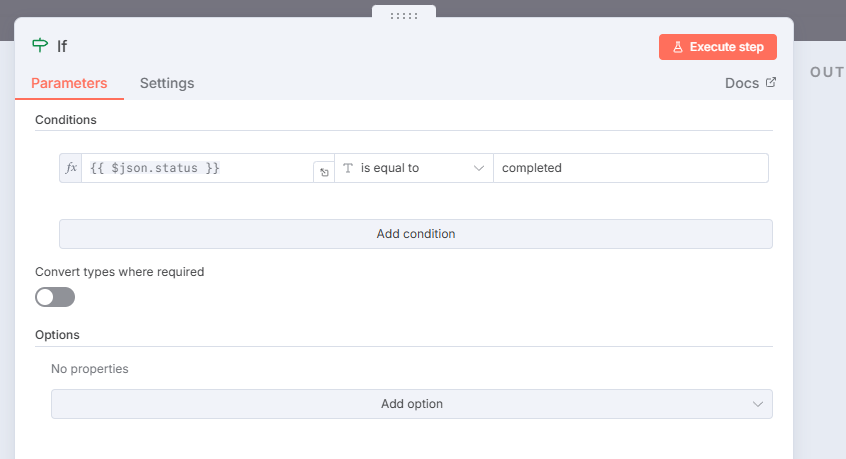Viewport: 846px width, 459px height.
Task: Click the external link icon beside Docs
Action: tap(770, 83)
